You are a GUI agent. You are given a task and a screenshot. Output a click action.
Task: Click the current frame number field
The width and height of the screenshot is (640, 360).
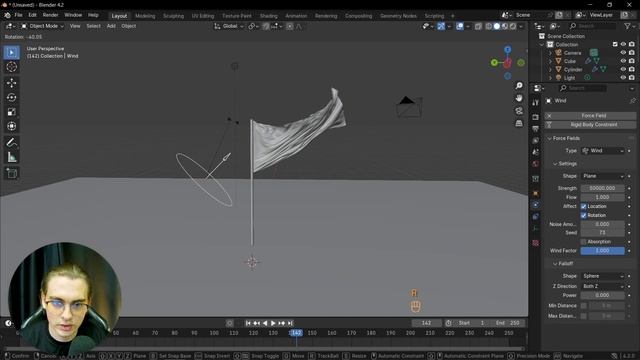(426, 323)
